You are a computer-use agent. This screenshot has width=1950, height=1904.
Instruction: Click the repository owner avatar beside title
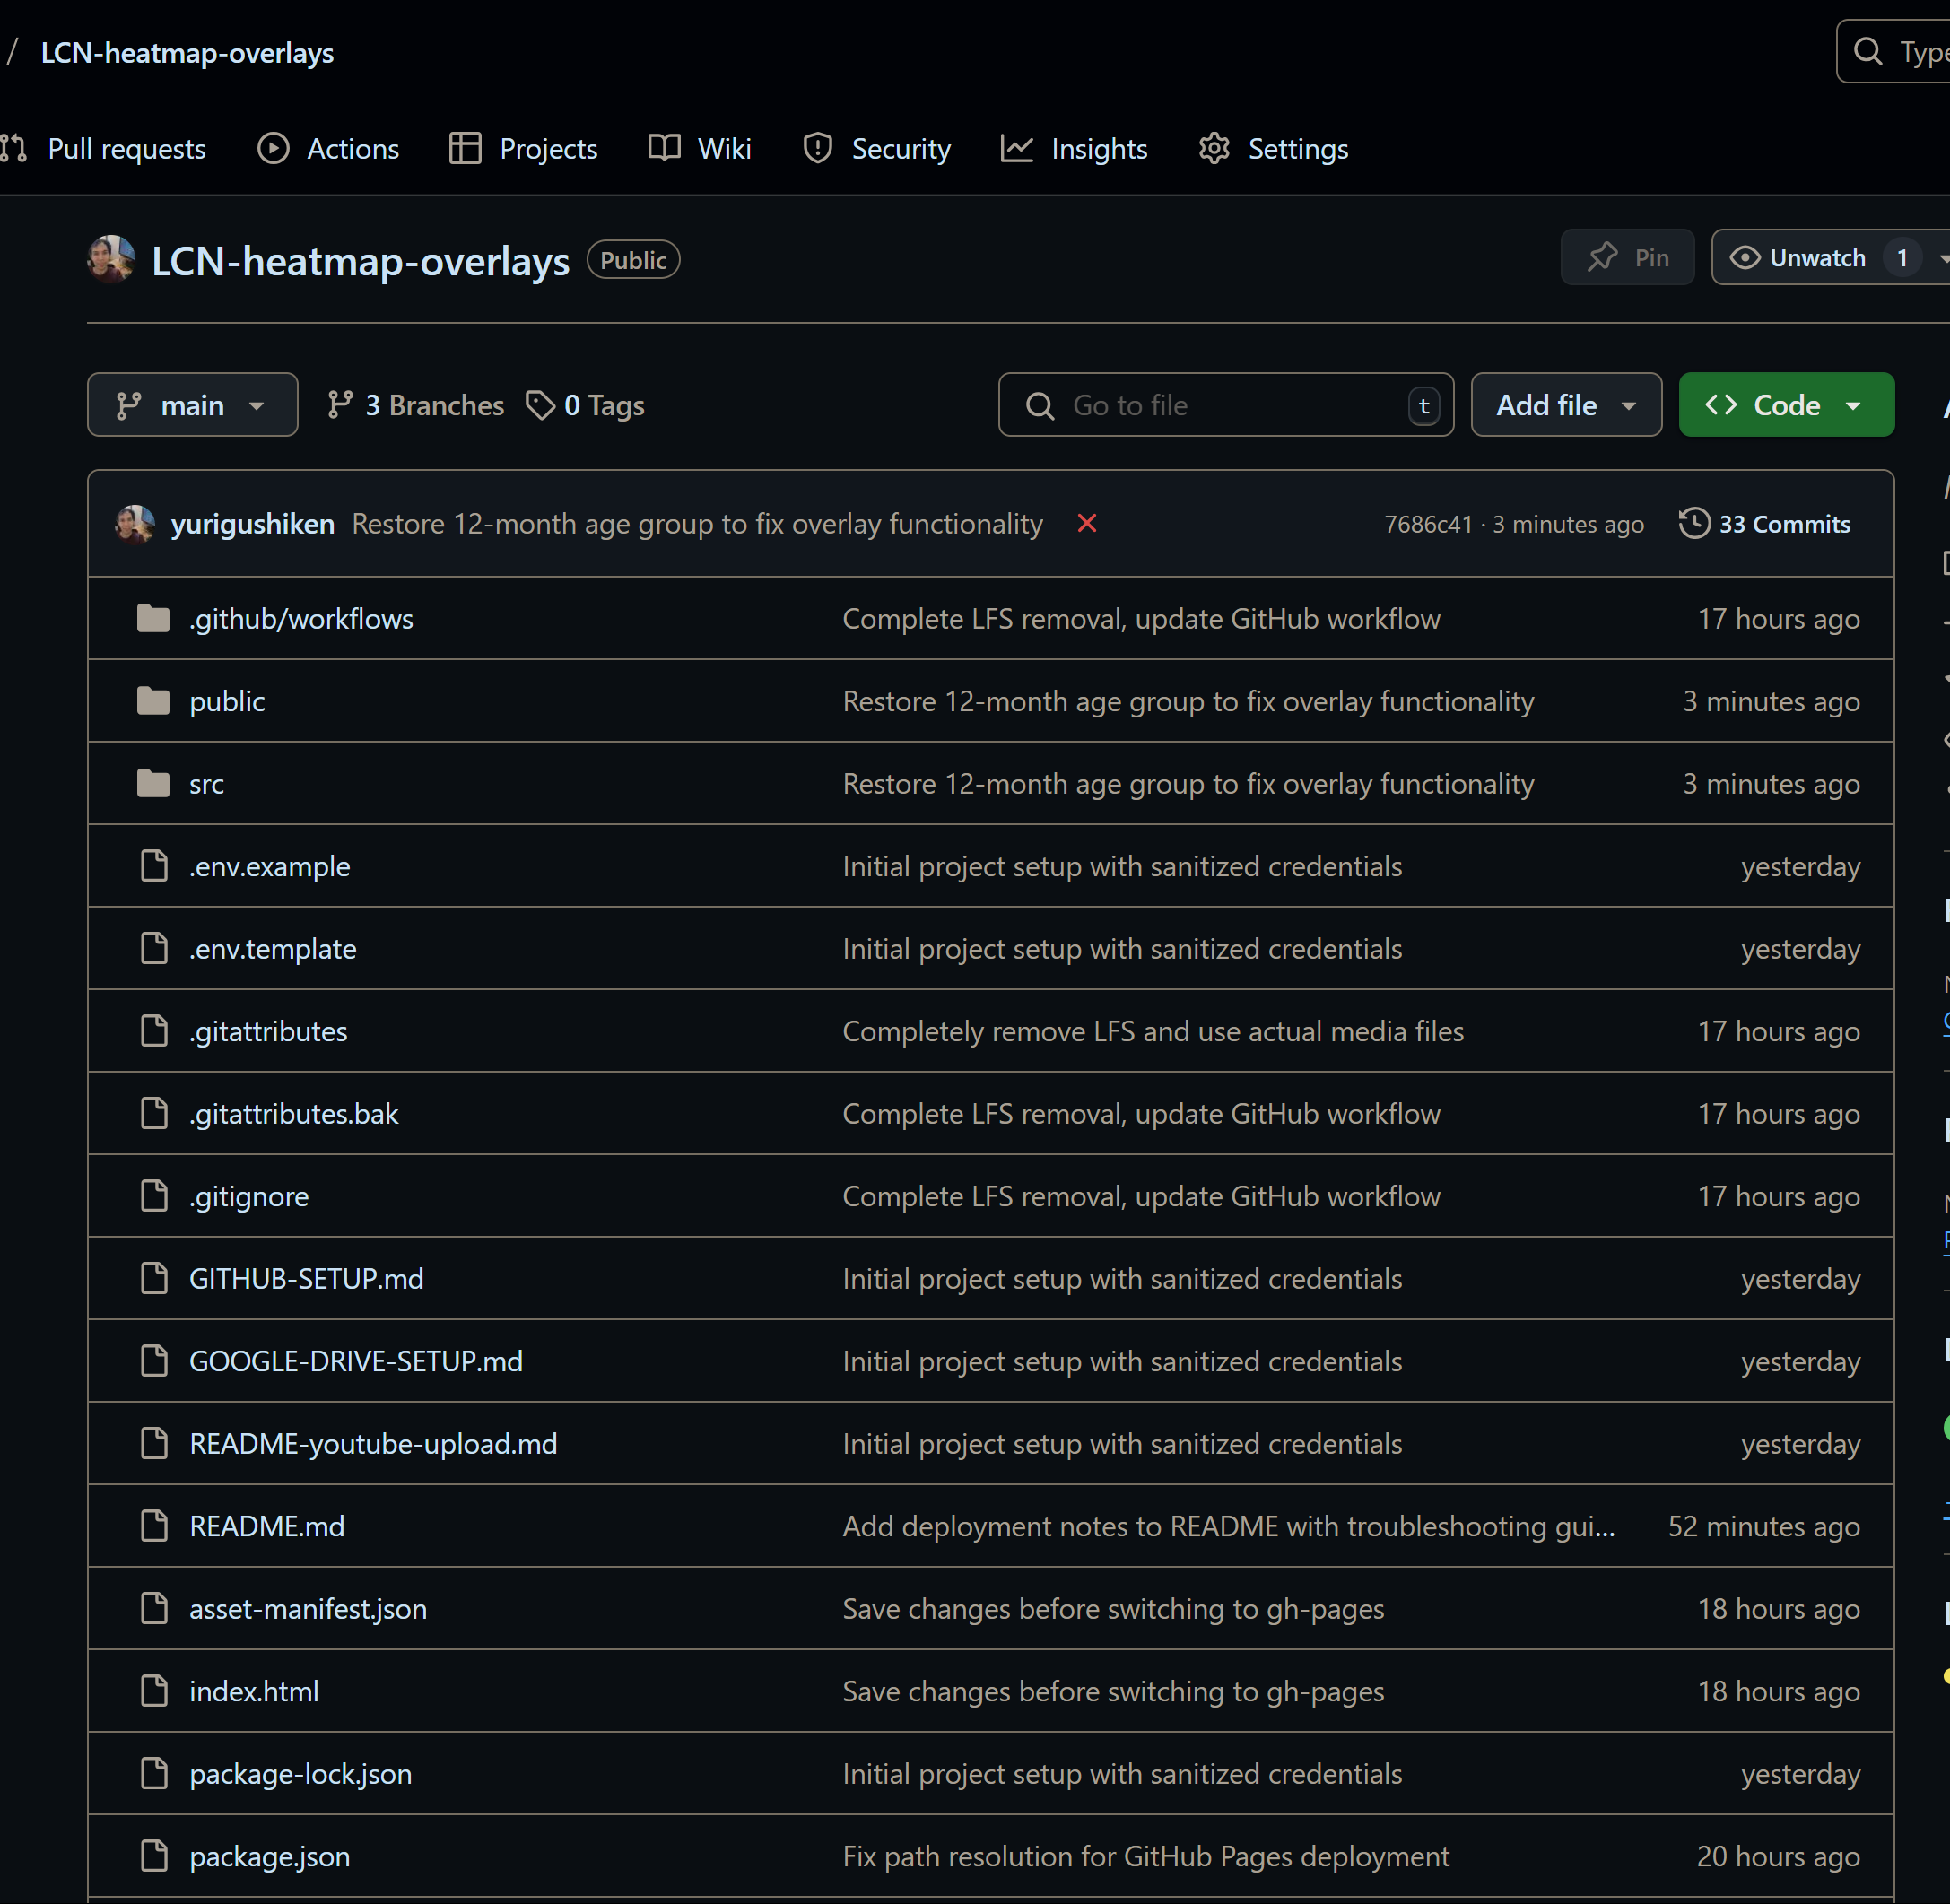111,260
